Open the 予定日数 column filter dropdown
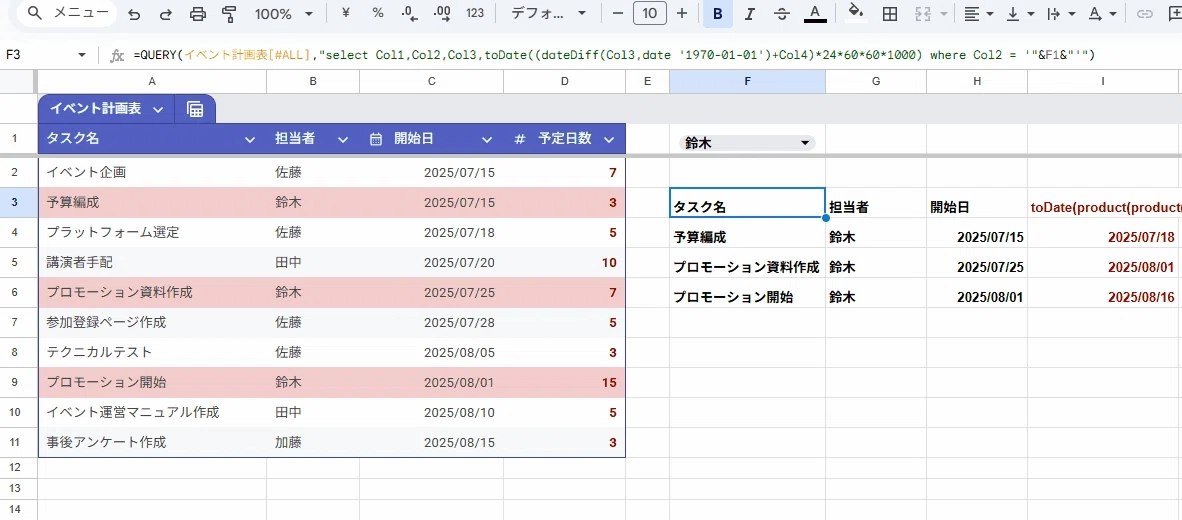The width and height of the screenshot is (1182, 520). point(609,139)
